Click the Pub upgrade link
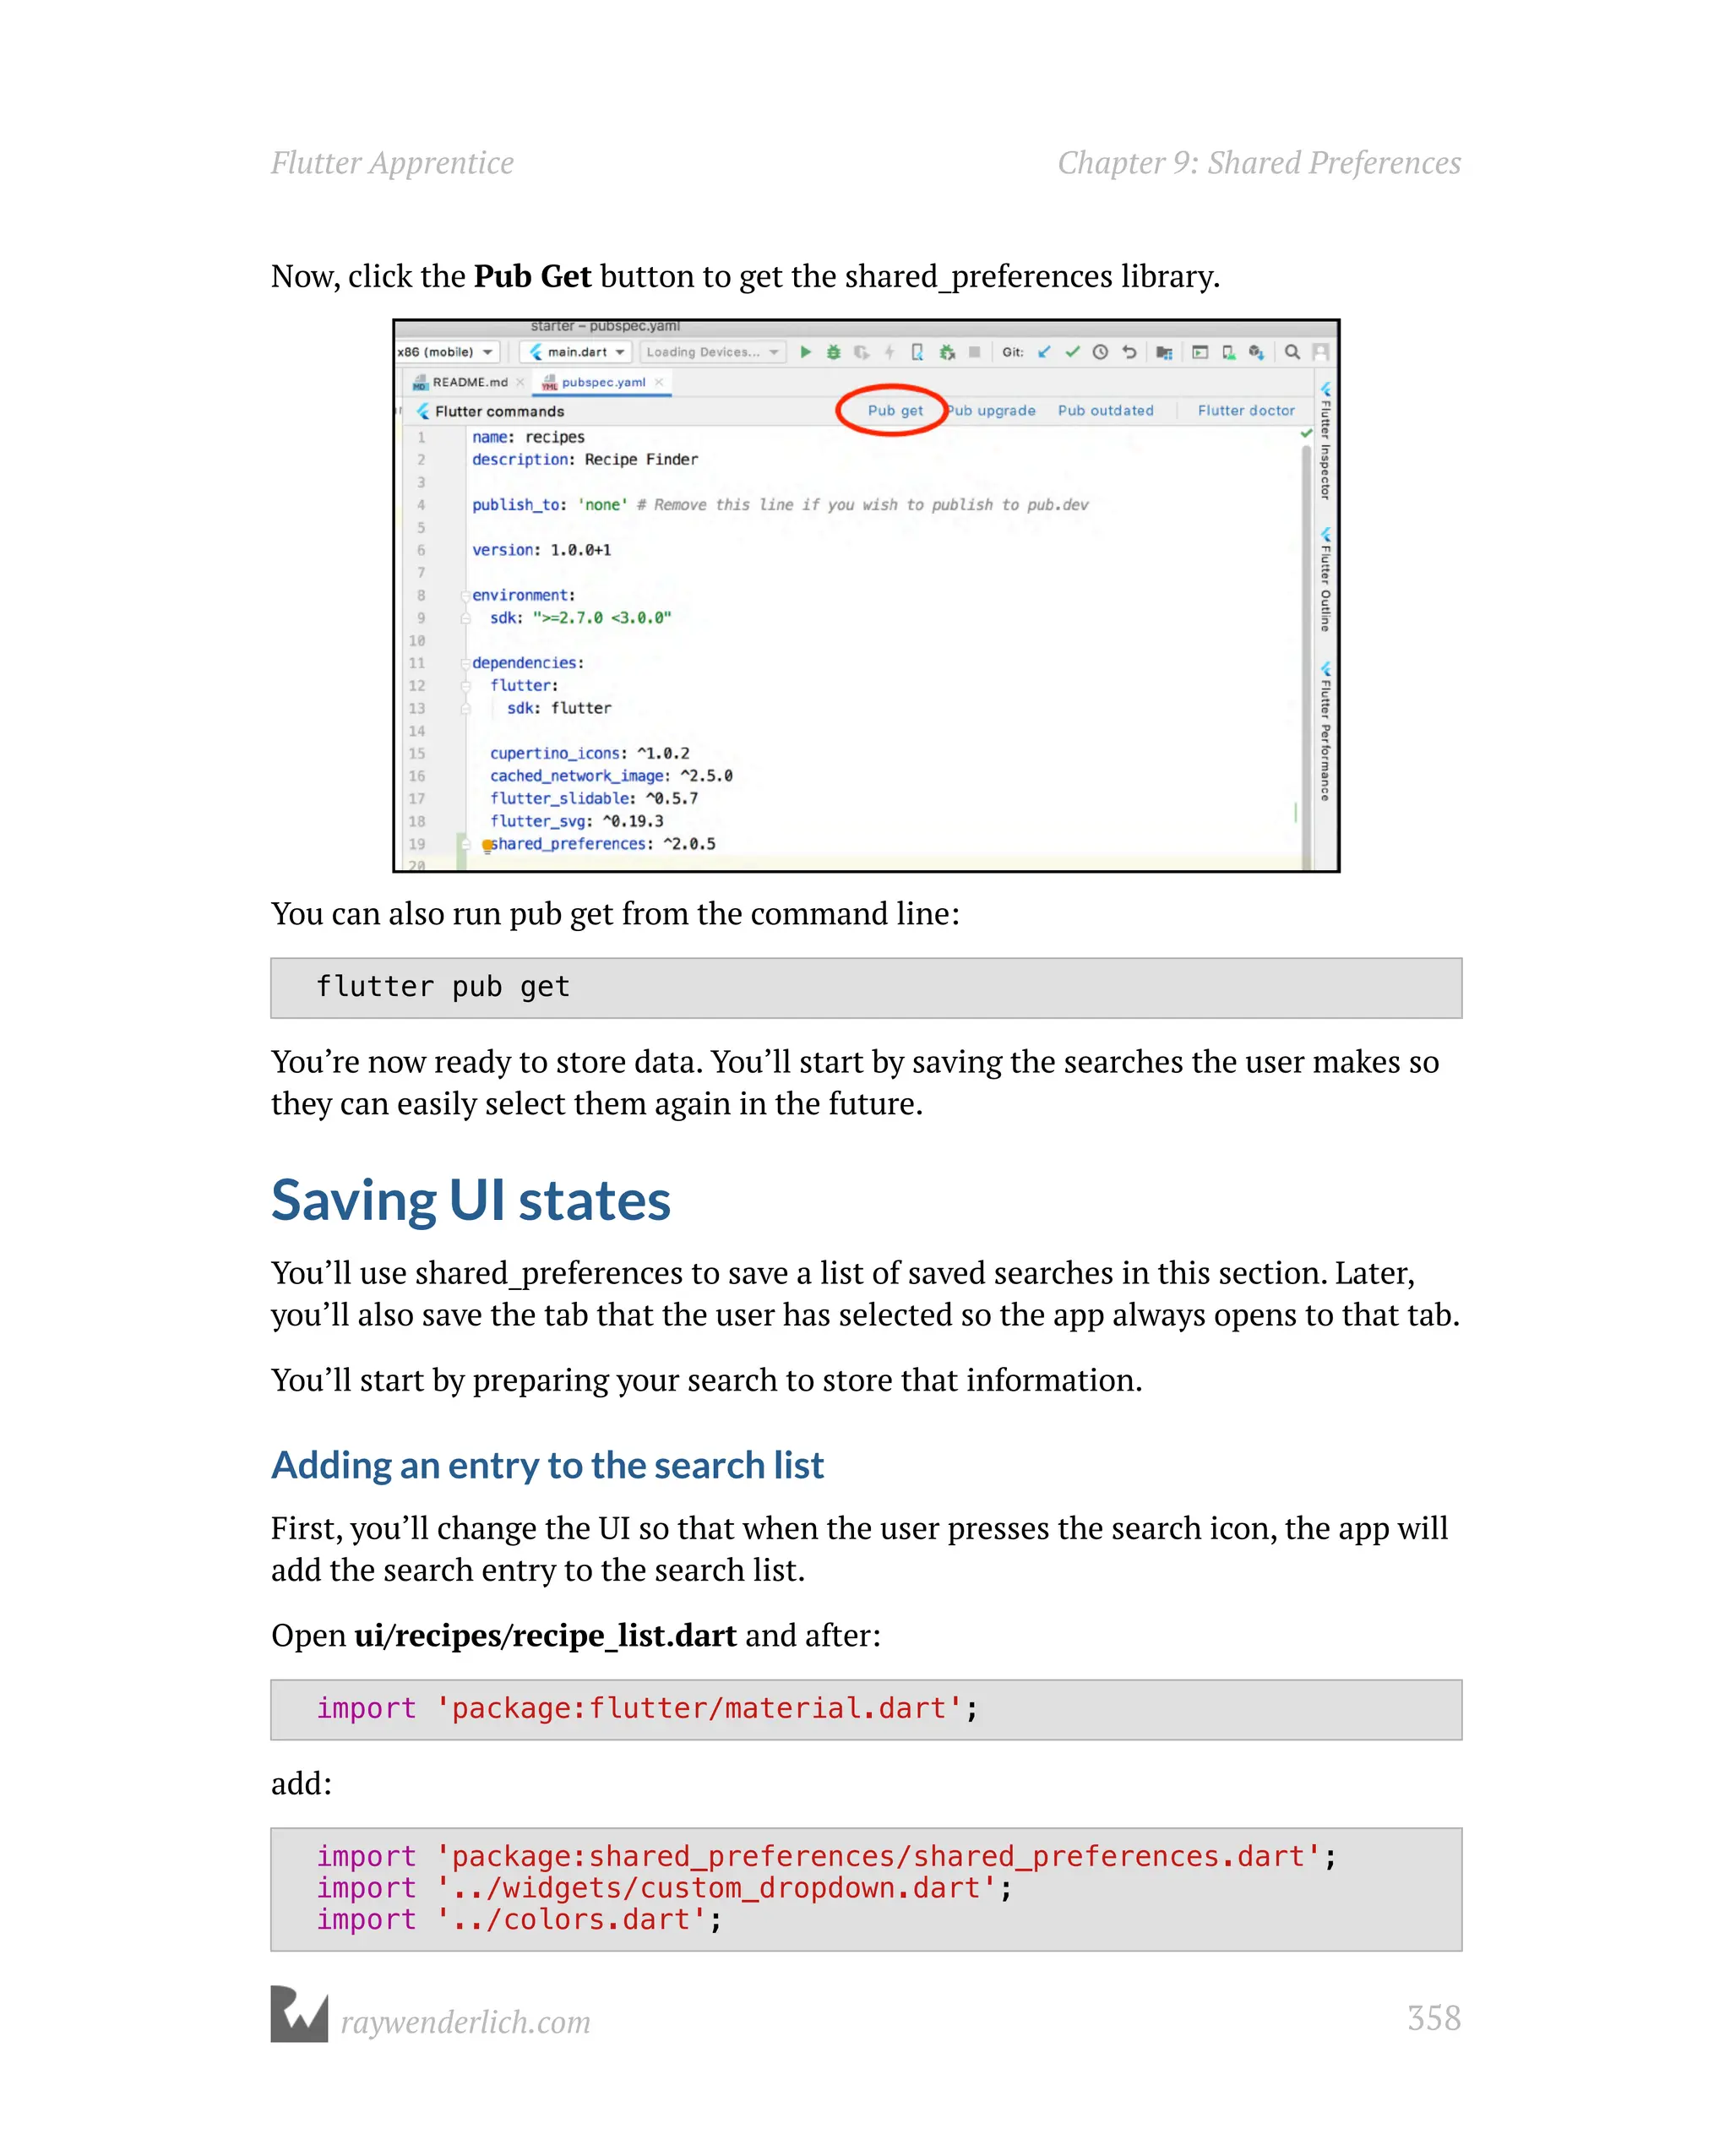The image size is (1730, 2156). [x=991, y=411]
